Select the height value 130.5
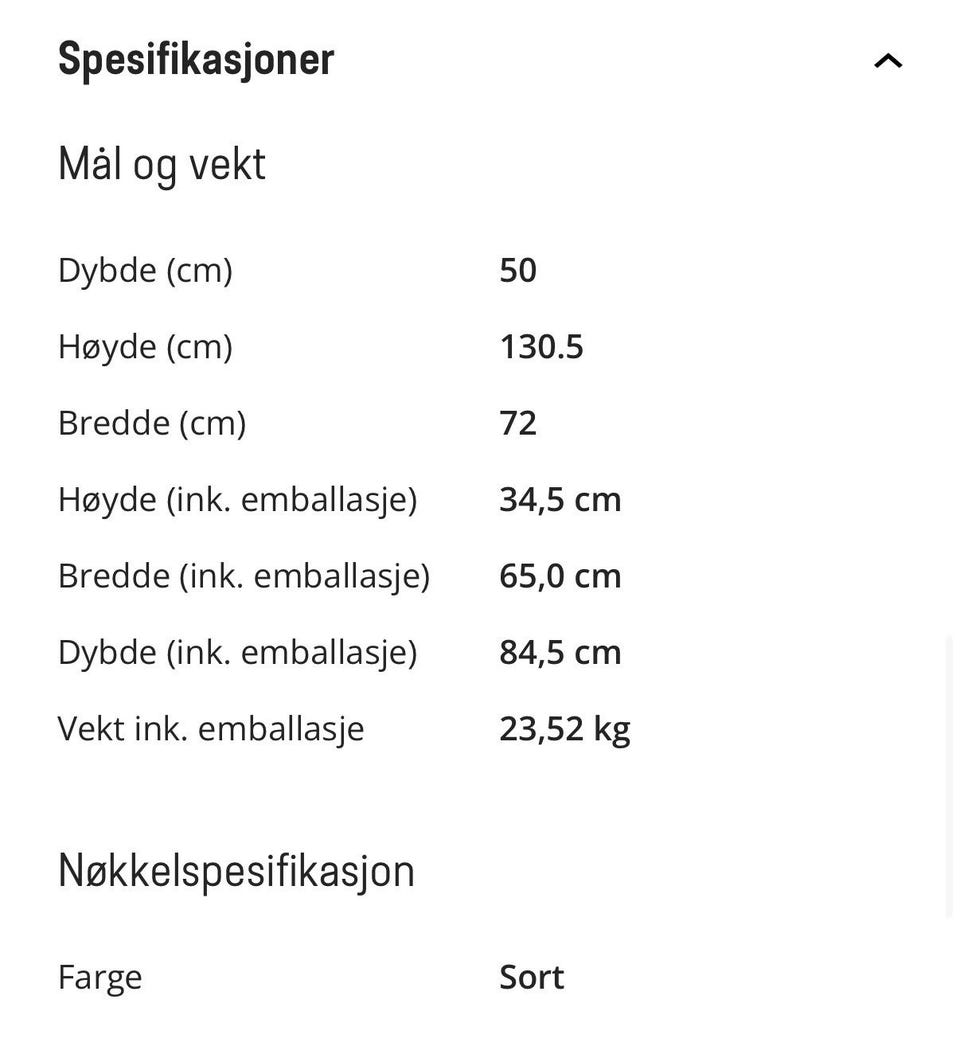960x1050 pixels. coord(541,347)
